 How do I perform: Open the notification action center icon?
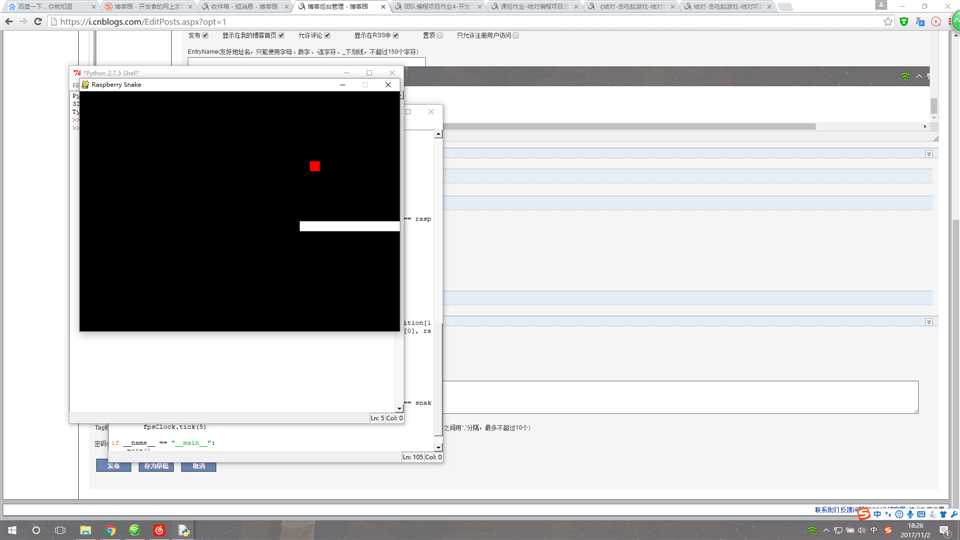coord(945,530)
